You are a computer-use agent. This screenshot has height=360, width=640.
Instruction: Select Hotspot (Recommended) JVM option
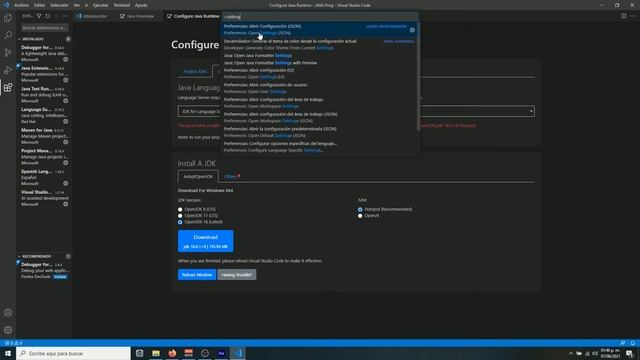coord(360,209)
